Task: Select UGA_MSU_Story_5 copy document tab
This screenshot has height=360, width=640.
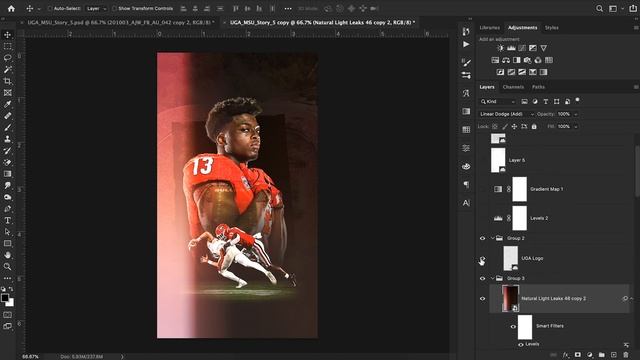Action: [x=322, y=22]
